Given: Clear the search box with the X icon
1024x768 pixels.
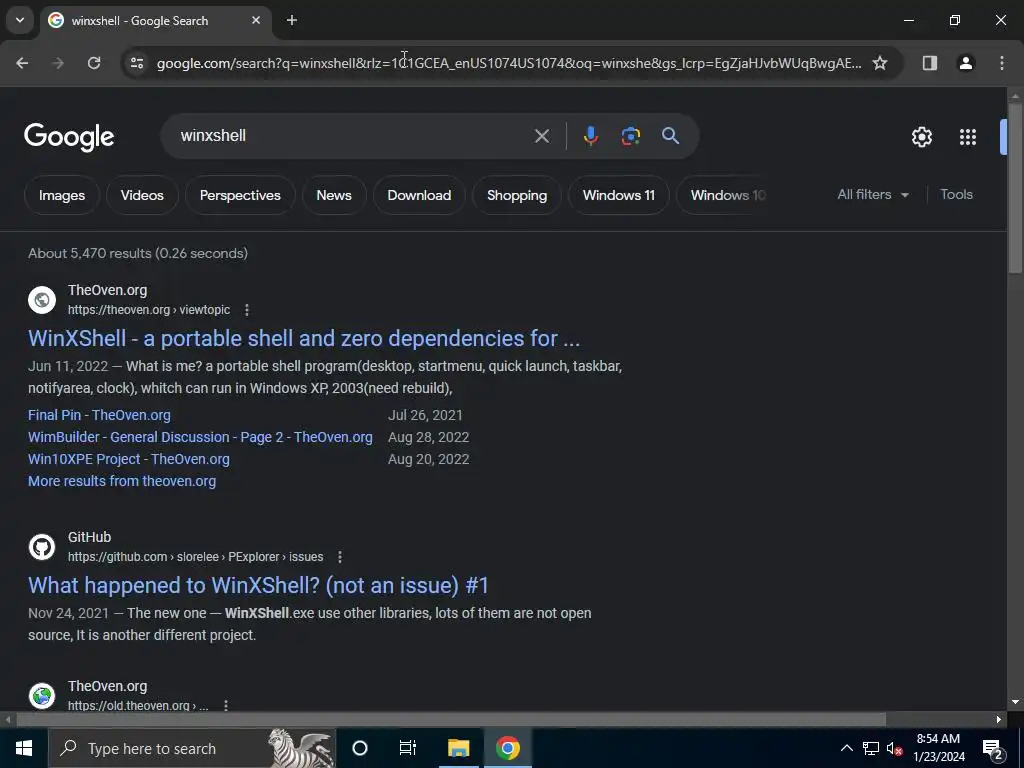Looking at the screenshot, I should tap(541, 136).
